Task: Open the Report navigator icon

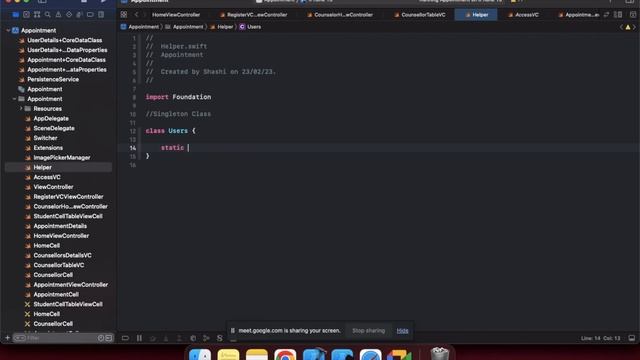Action: (x=101, y=15)
